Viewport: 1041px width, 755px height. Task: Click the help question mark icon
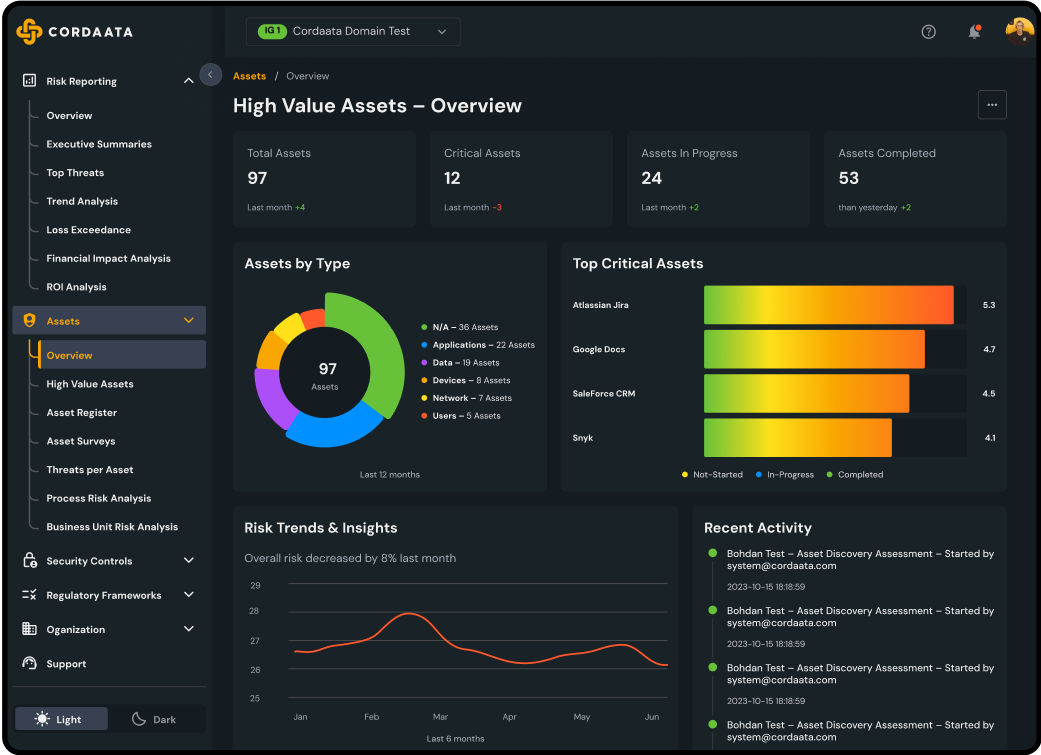928,32
